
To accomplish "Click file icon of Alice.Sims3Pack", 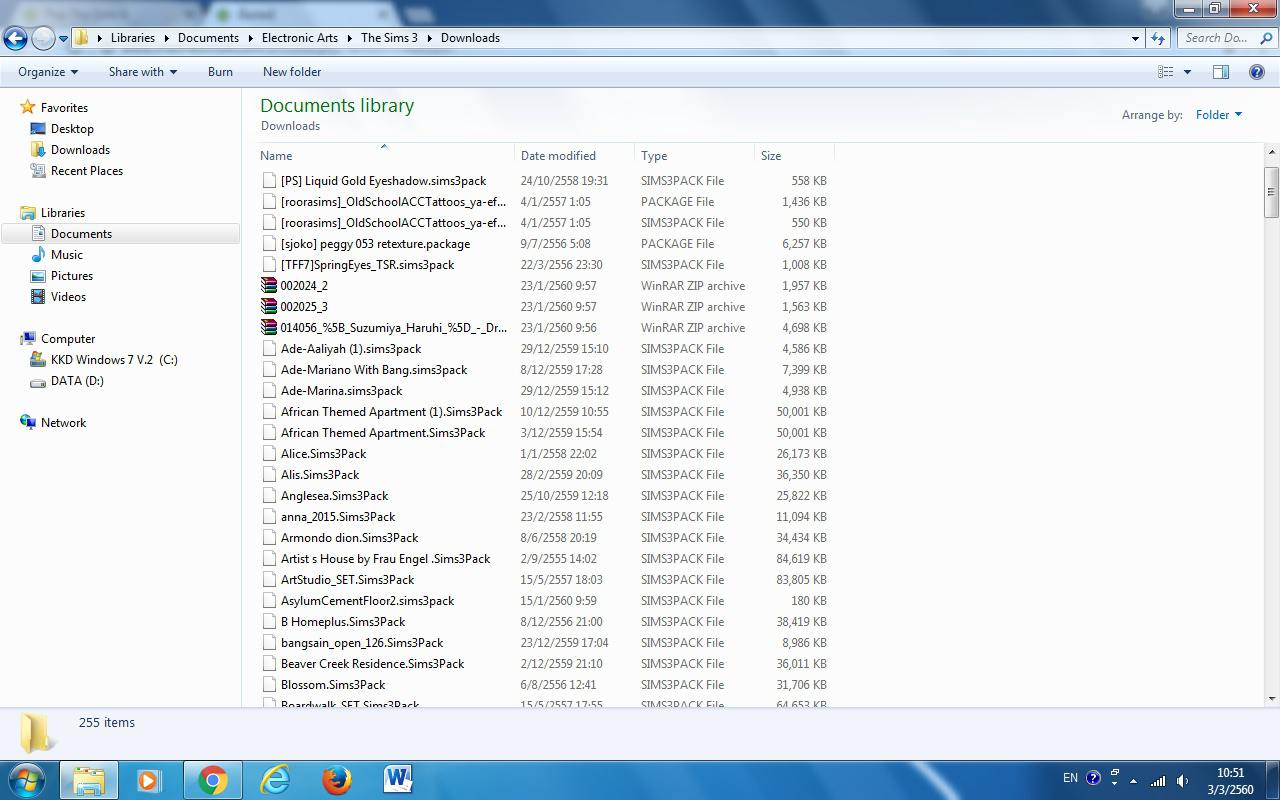I will 269,454.
